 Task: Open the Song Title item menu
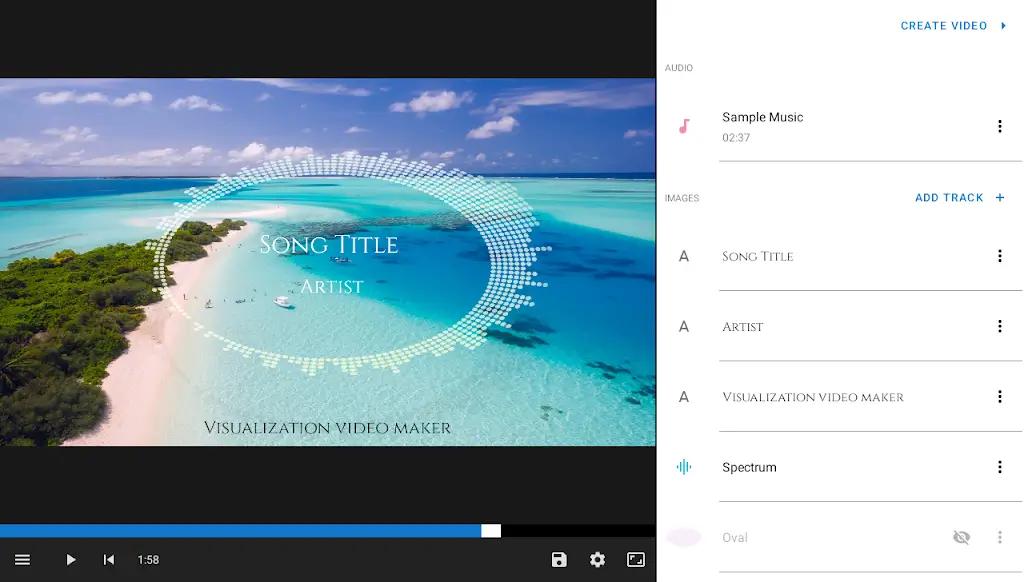click(999, 256)
